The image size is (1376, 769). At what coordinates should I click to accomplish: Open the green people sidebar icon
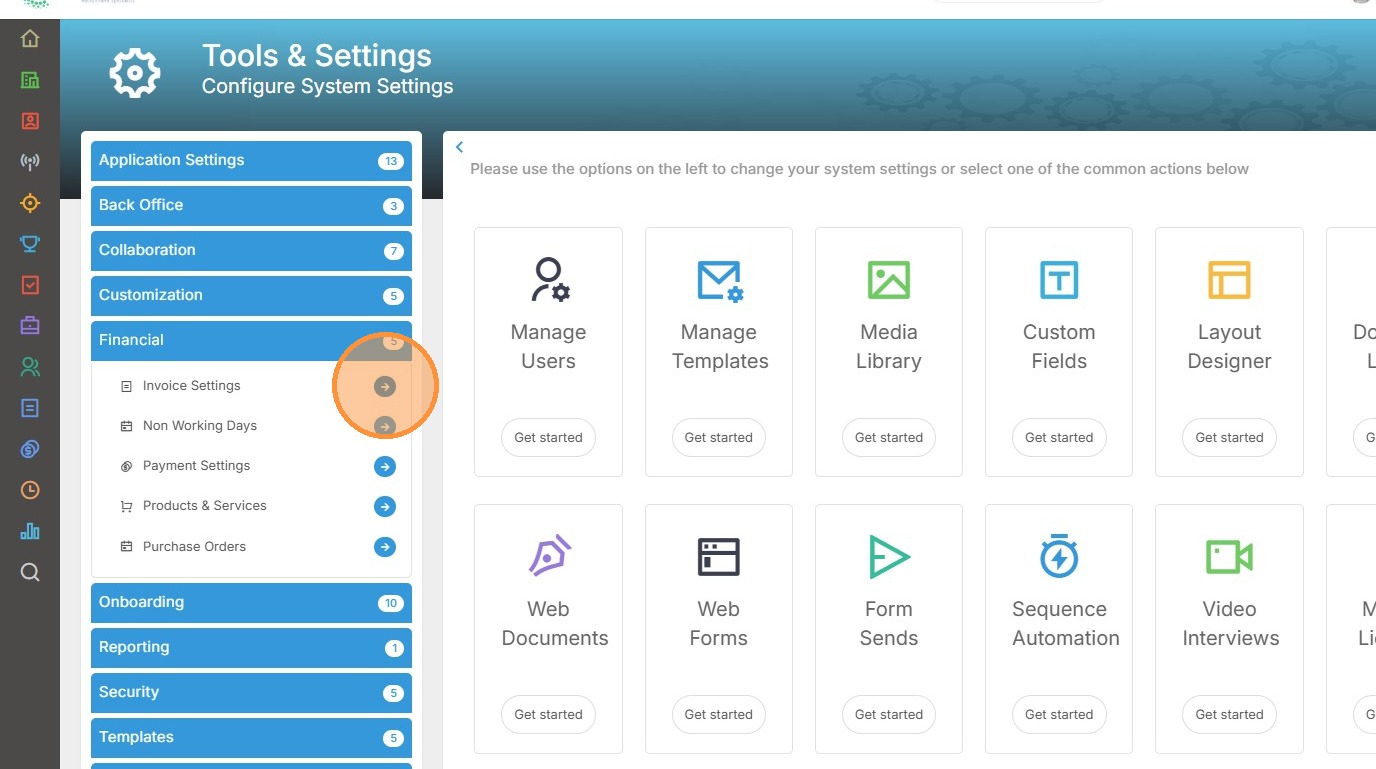30,367
